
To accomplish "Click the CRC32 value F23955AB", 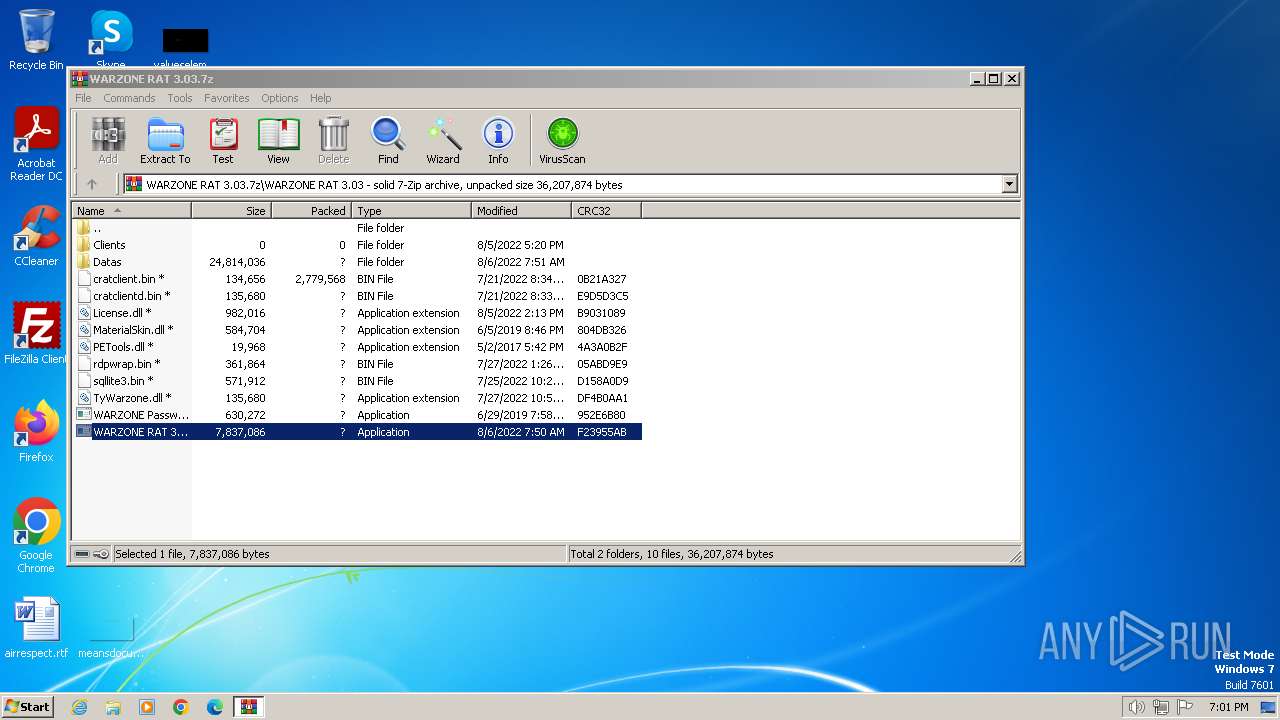I will [x=602, y=432].
